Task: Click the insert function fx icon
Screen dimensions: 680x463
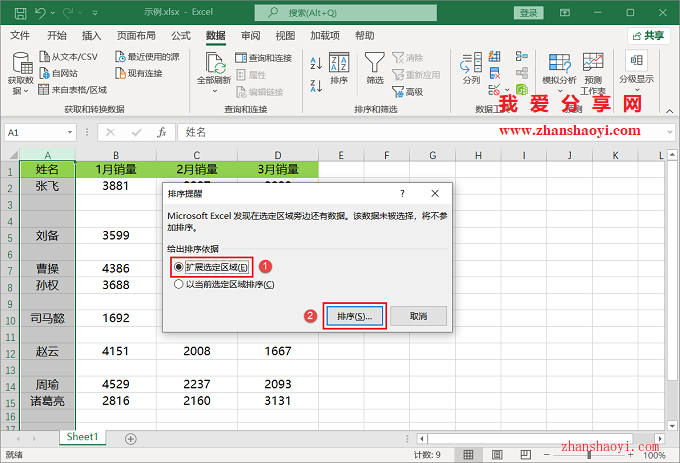Action: click(x=162, y=132)
